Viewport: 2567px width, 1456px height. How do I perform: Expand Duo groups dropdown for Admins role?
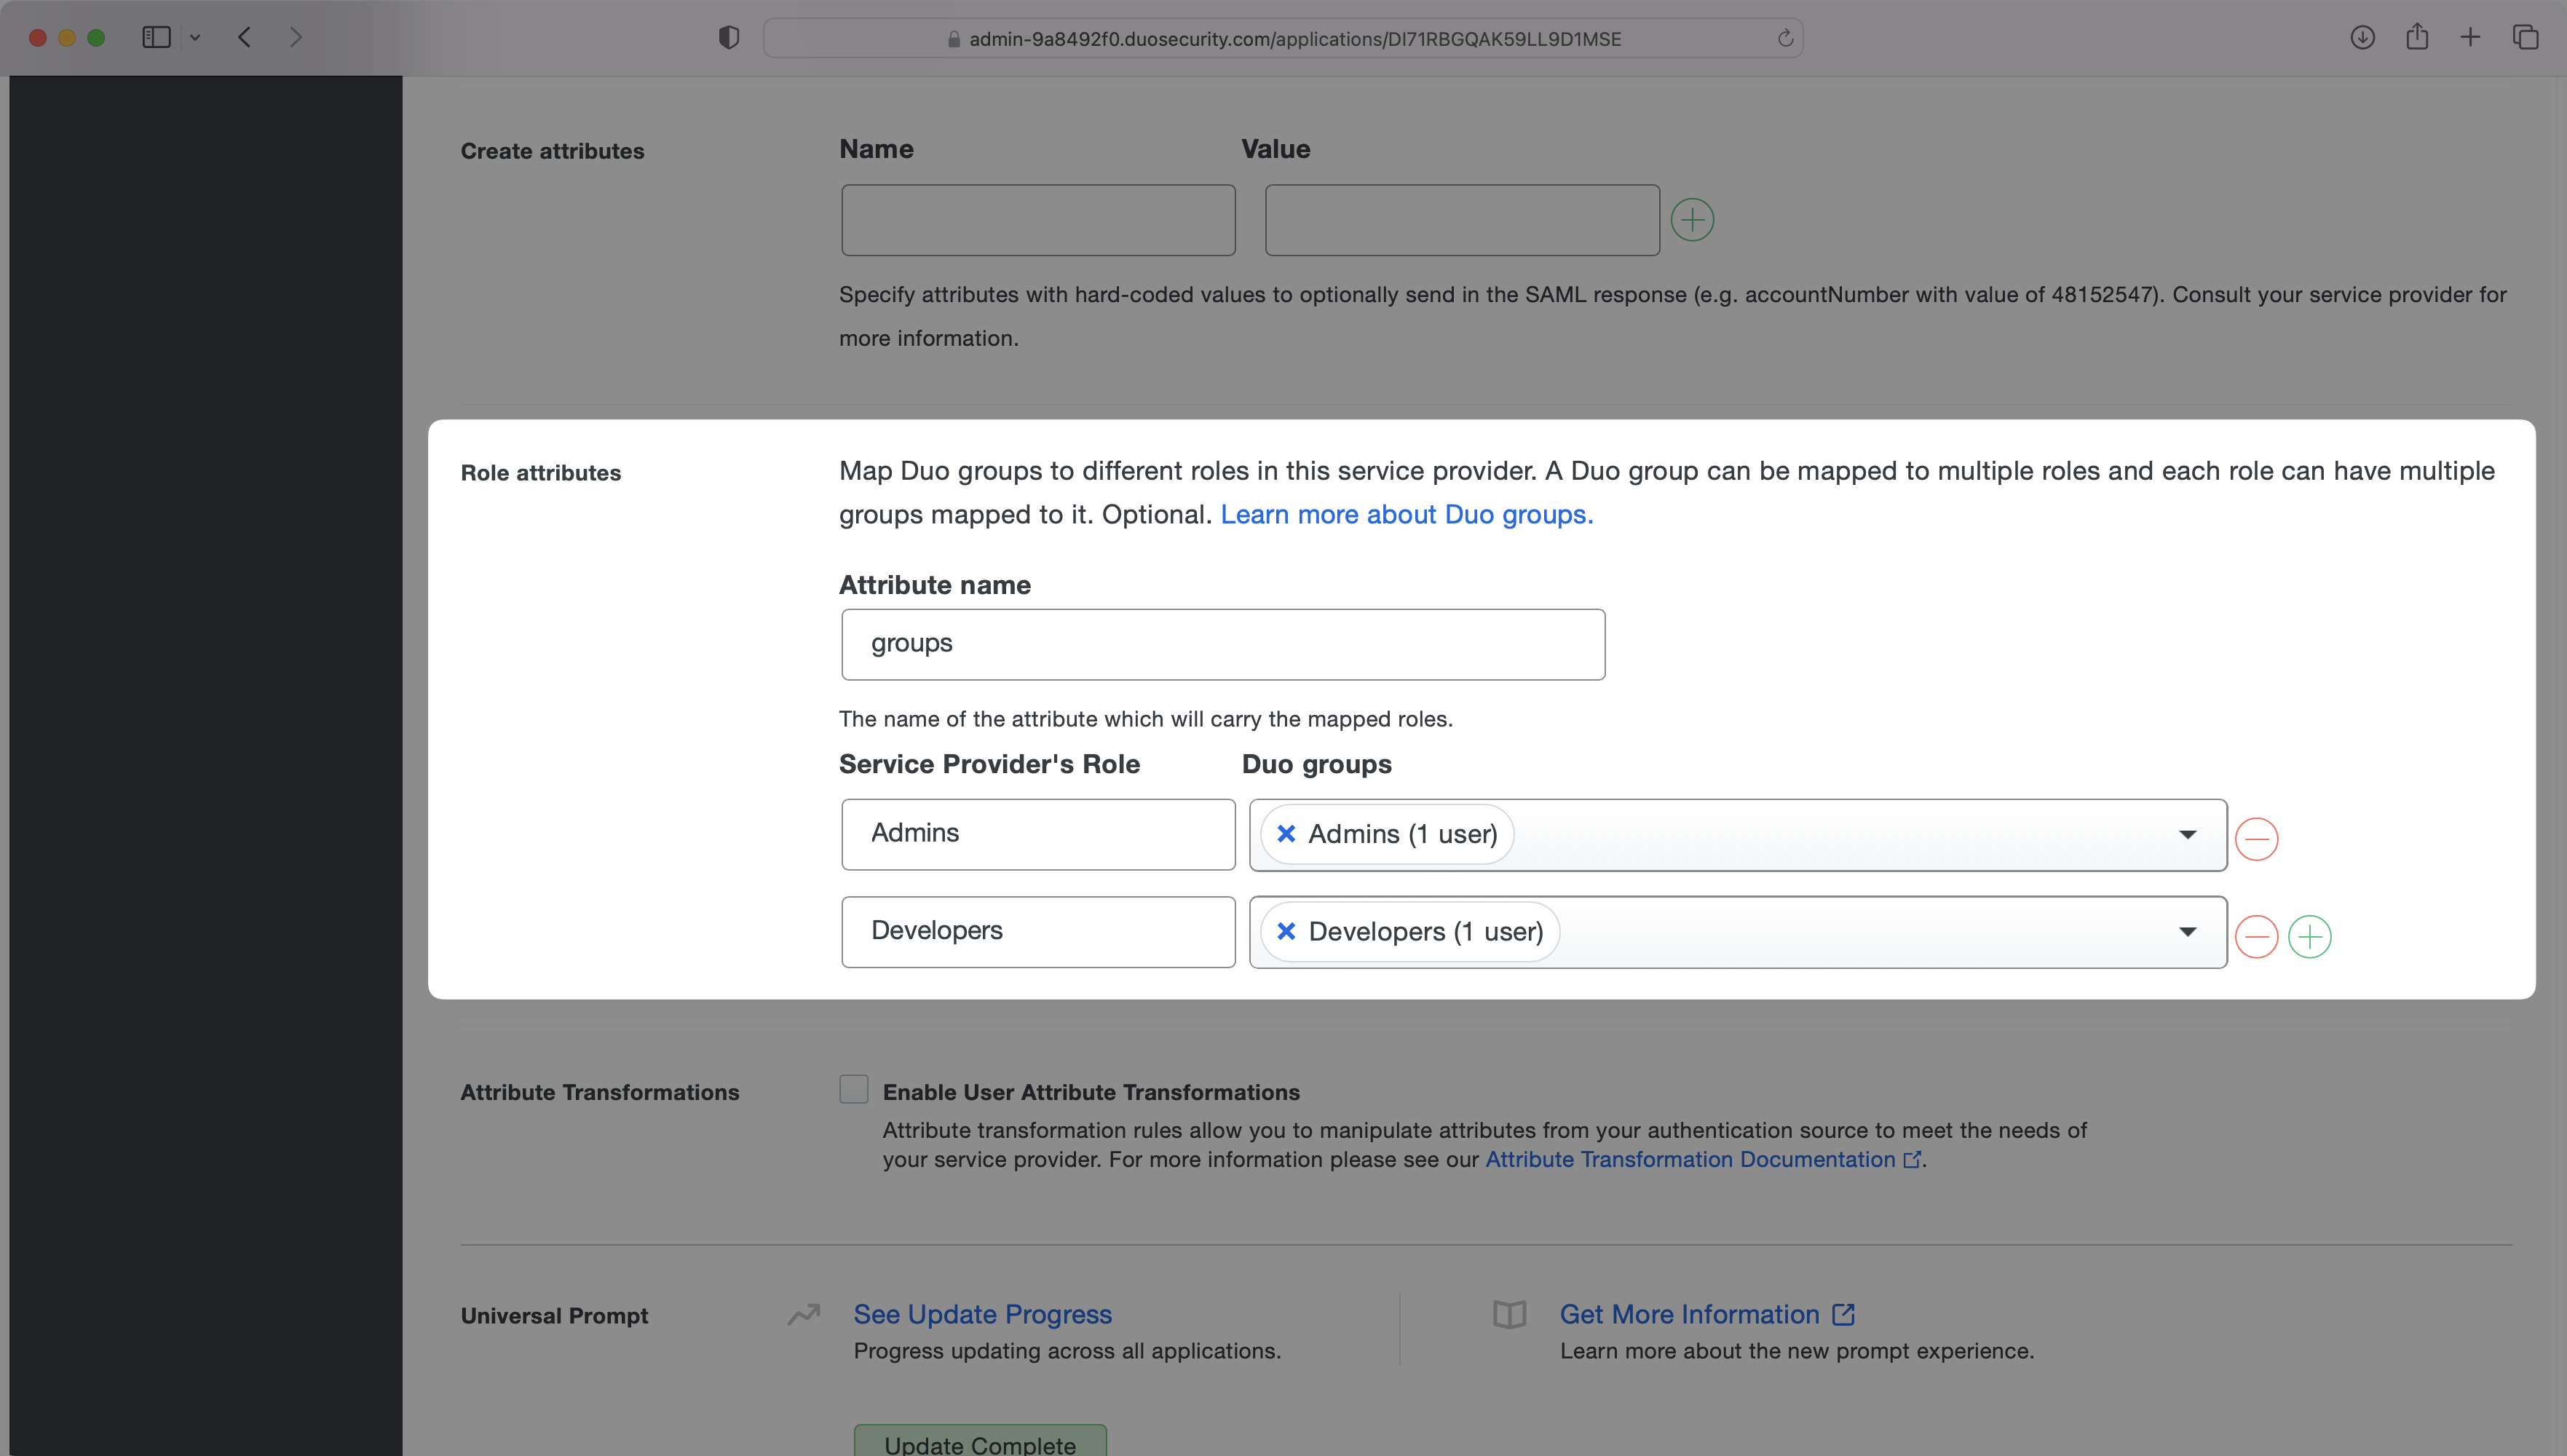click(x=2187, y=834)
